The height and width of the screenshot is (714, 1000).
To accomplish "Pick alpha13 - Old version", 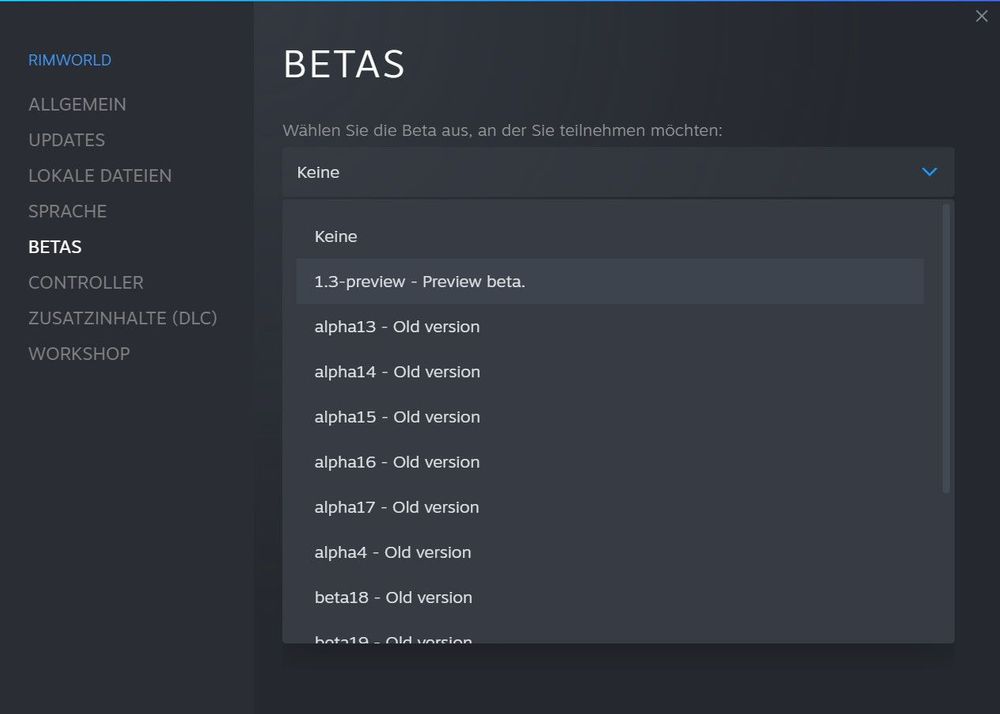I will (610, 327).
